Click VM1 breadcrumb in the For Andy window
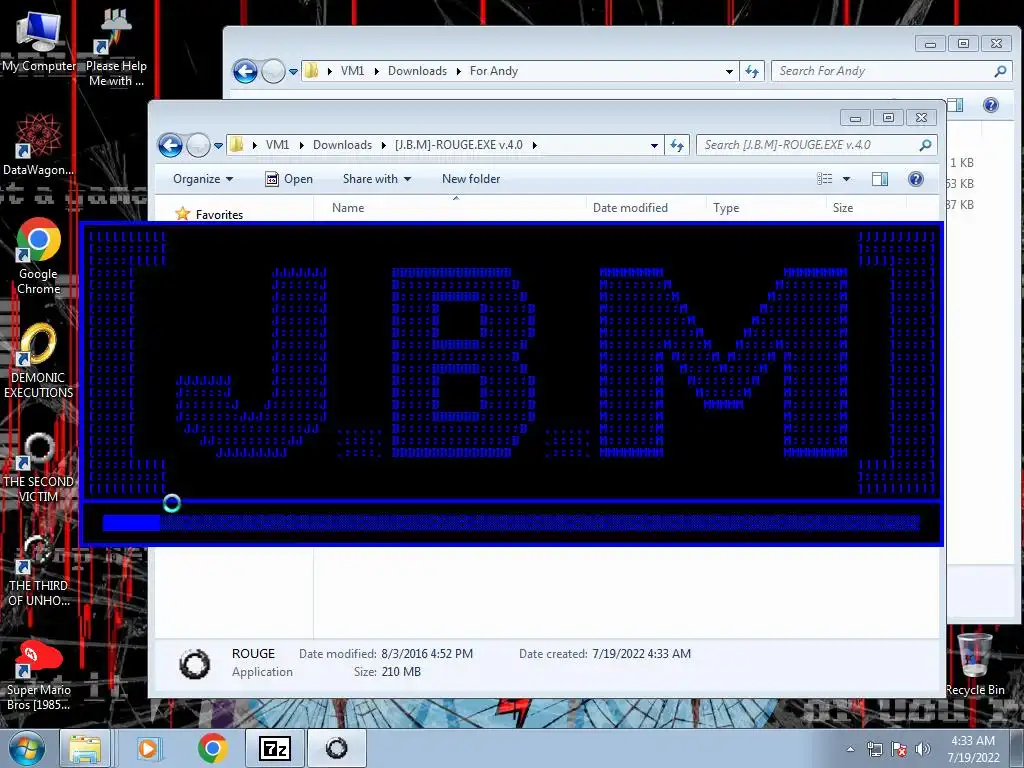The image size is (1024, 768). coord(352,71)
